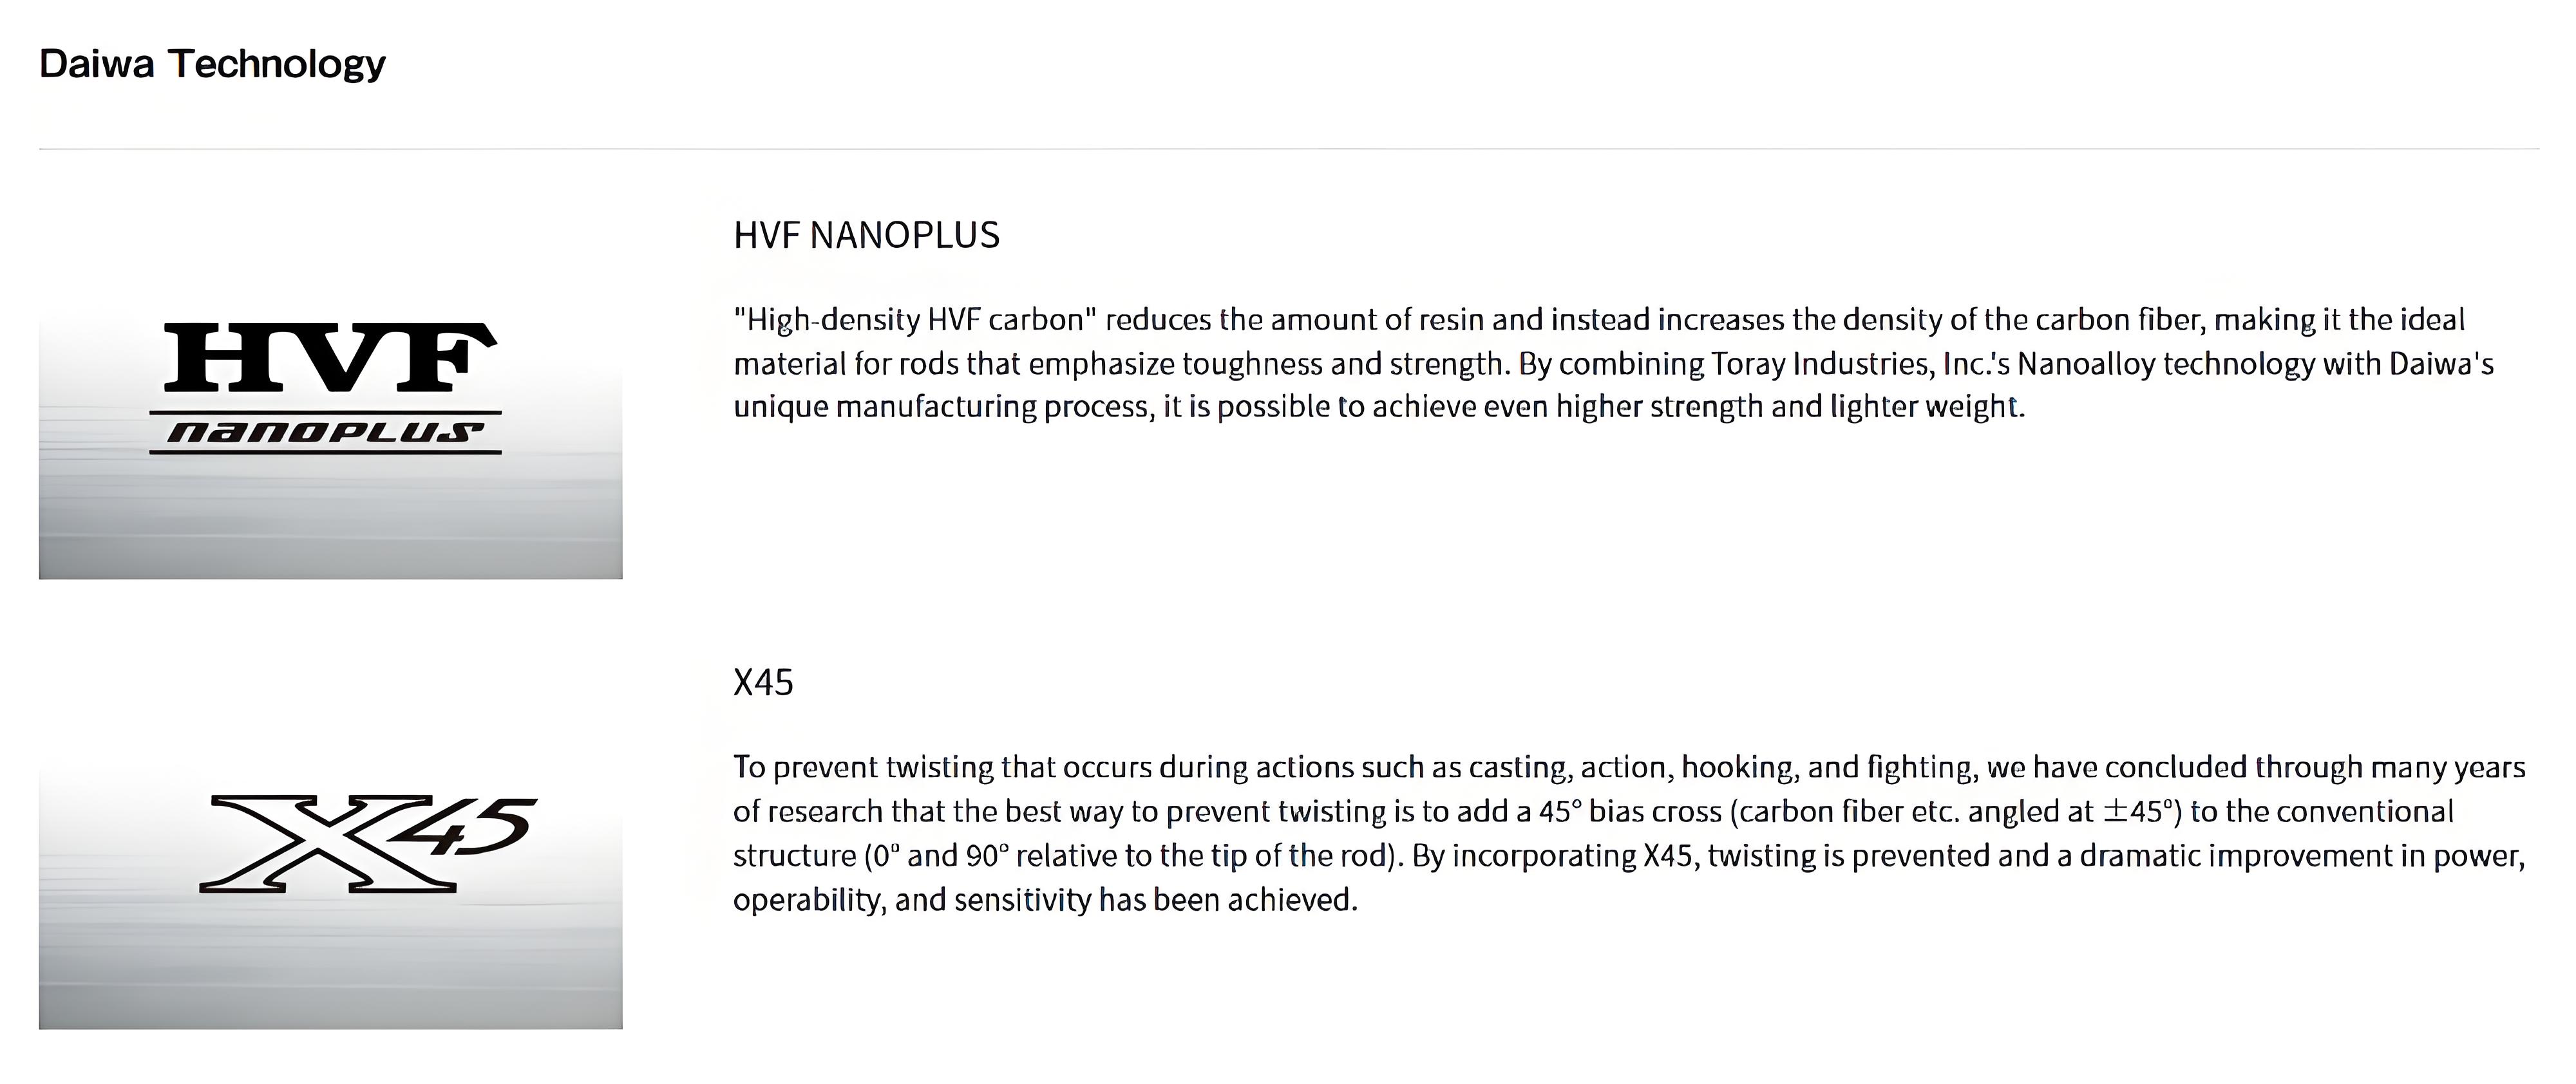This screenshot has height=1084, width=2576.
Task: Select the "HVF NANOPLUS" section title
Action: click(866, 235)
